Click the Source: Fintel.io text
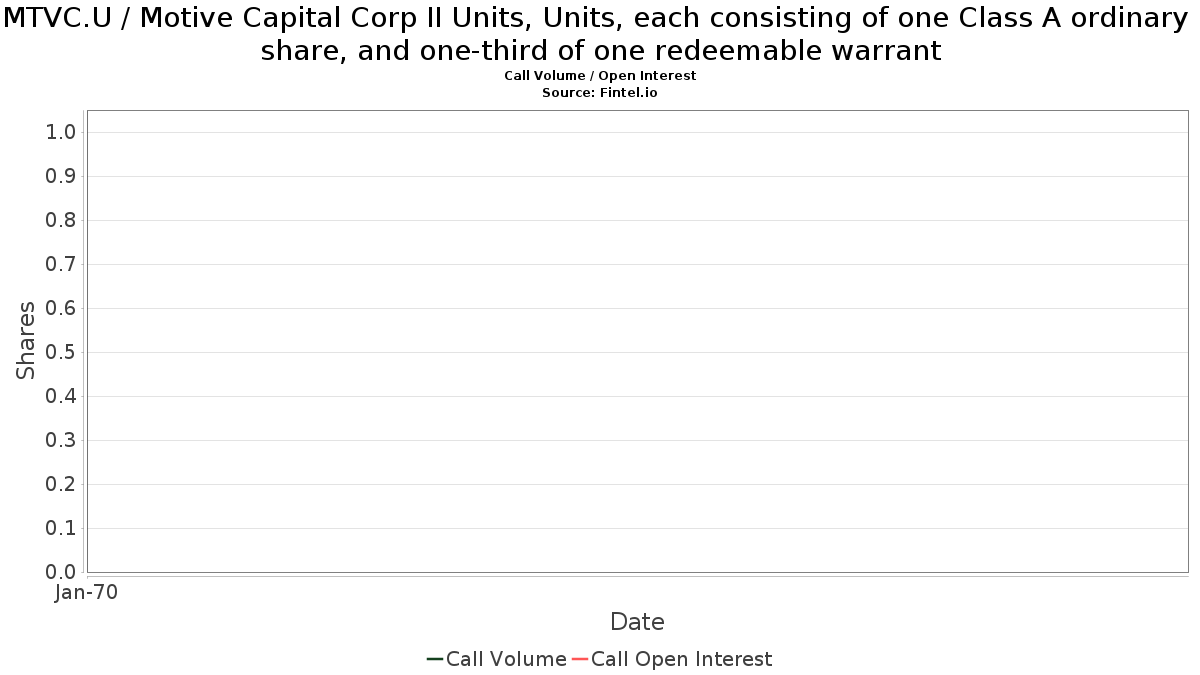Screen dimensions: 1200x675 [600, 92]
